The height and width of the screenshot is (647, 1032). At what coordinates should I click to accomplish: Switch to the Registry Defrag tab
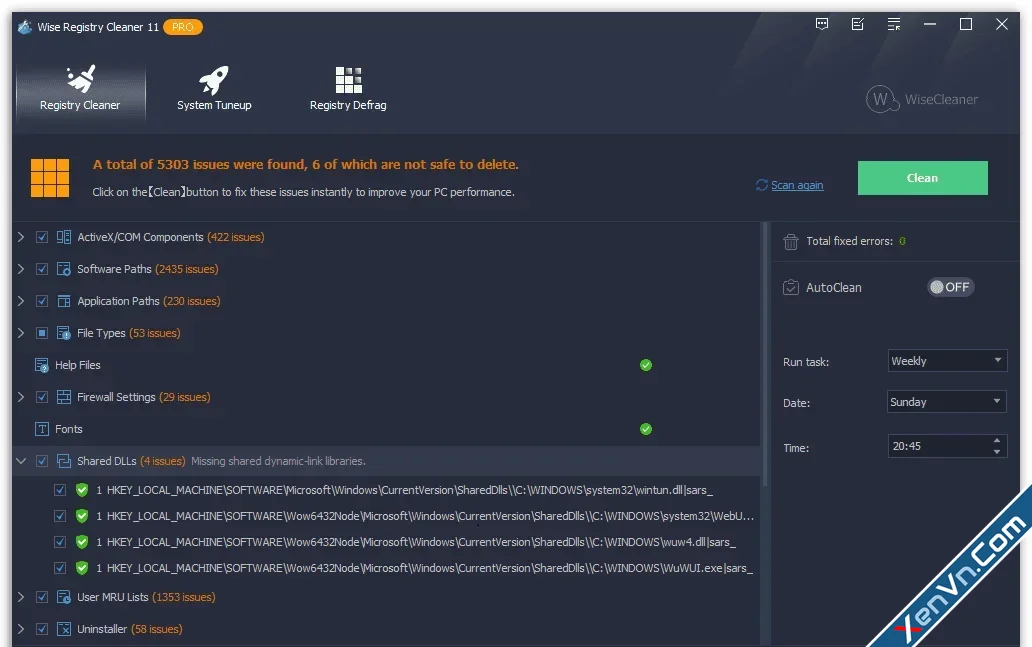348,90
